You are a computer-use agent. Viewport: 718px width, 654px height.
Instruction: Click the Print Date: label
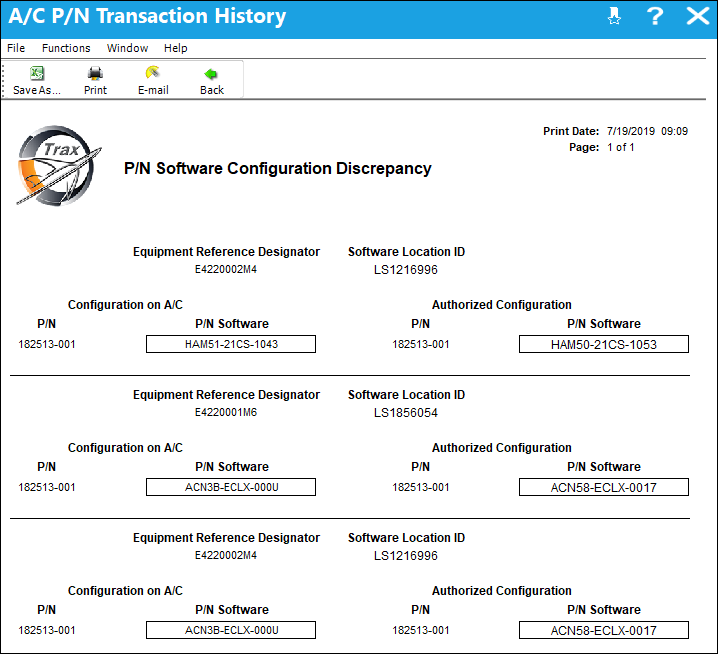pos(571,131)
